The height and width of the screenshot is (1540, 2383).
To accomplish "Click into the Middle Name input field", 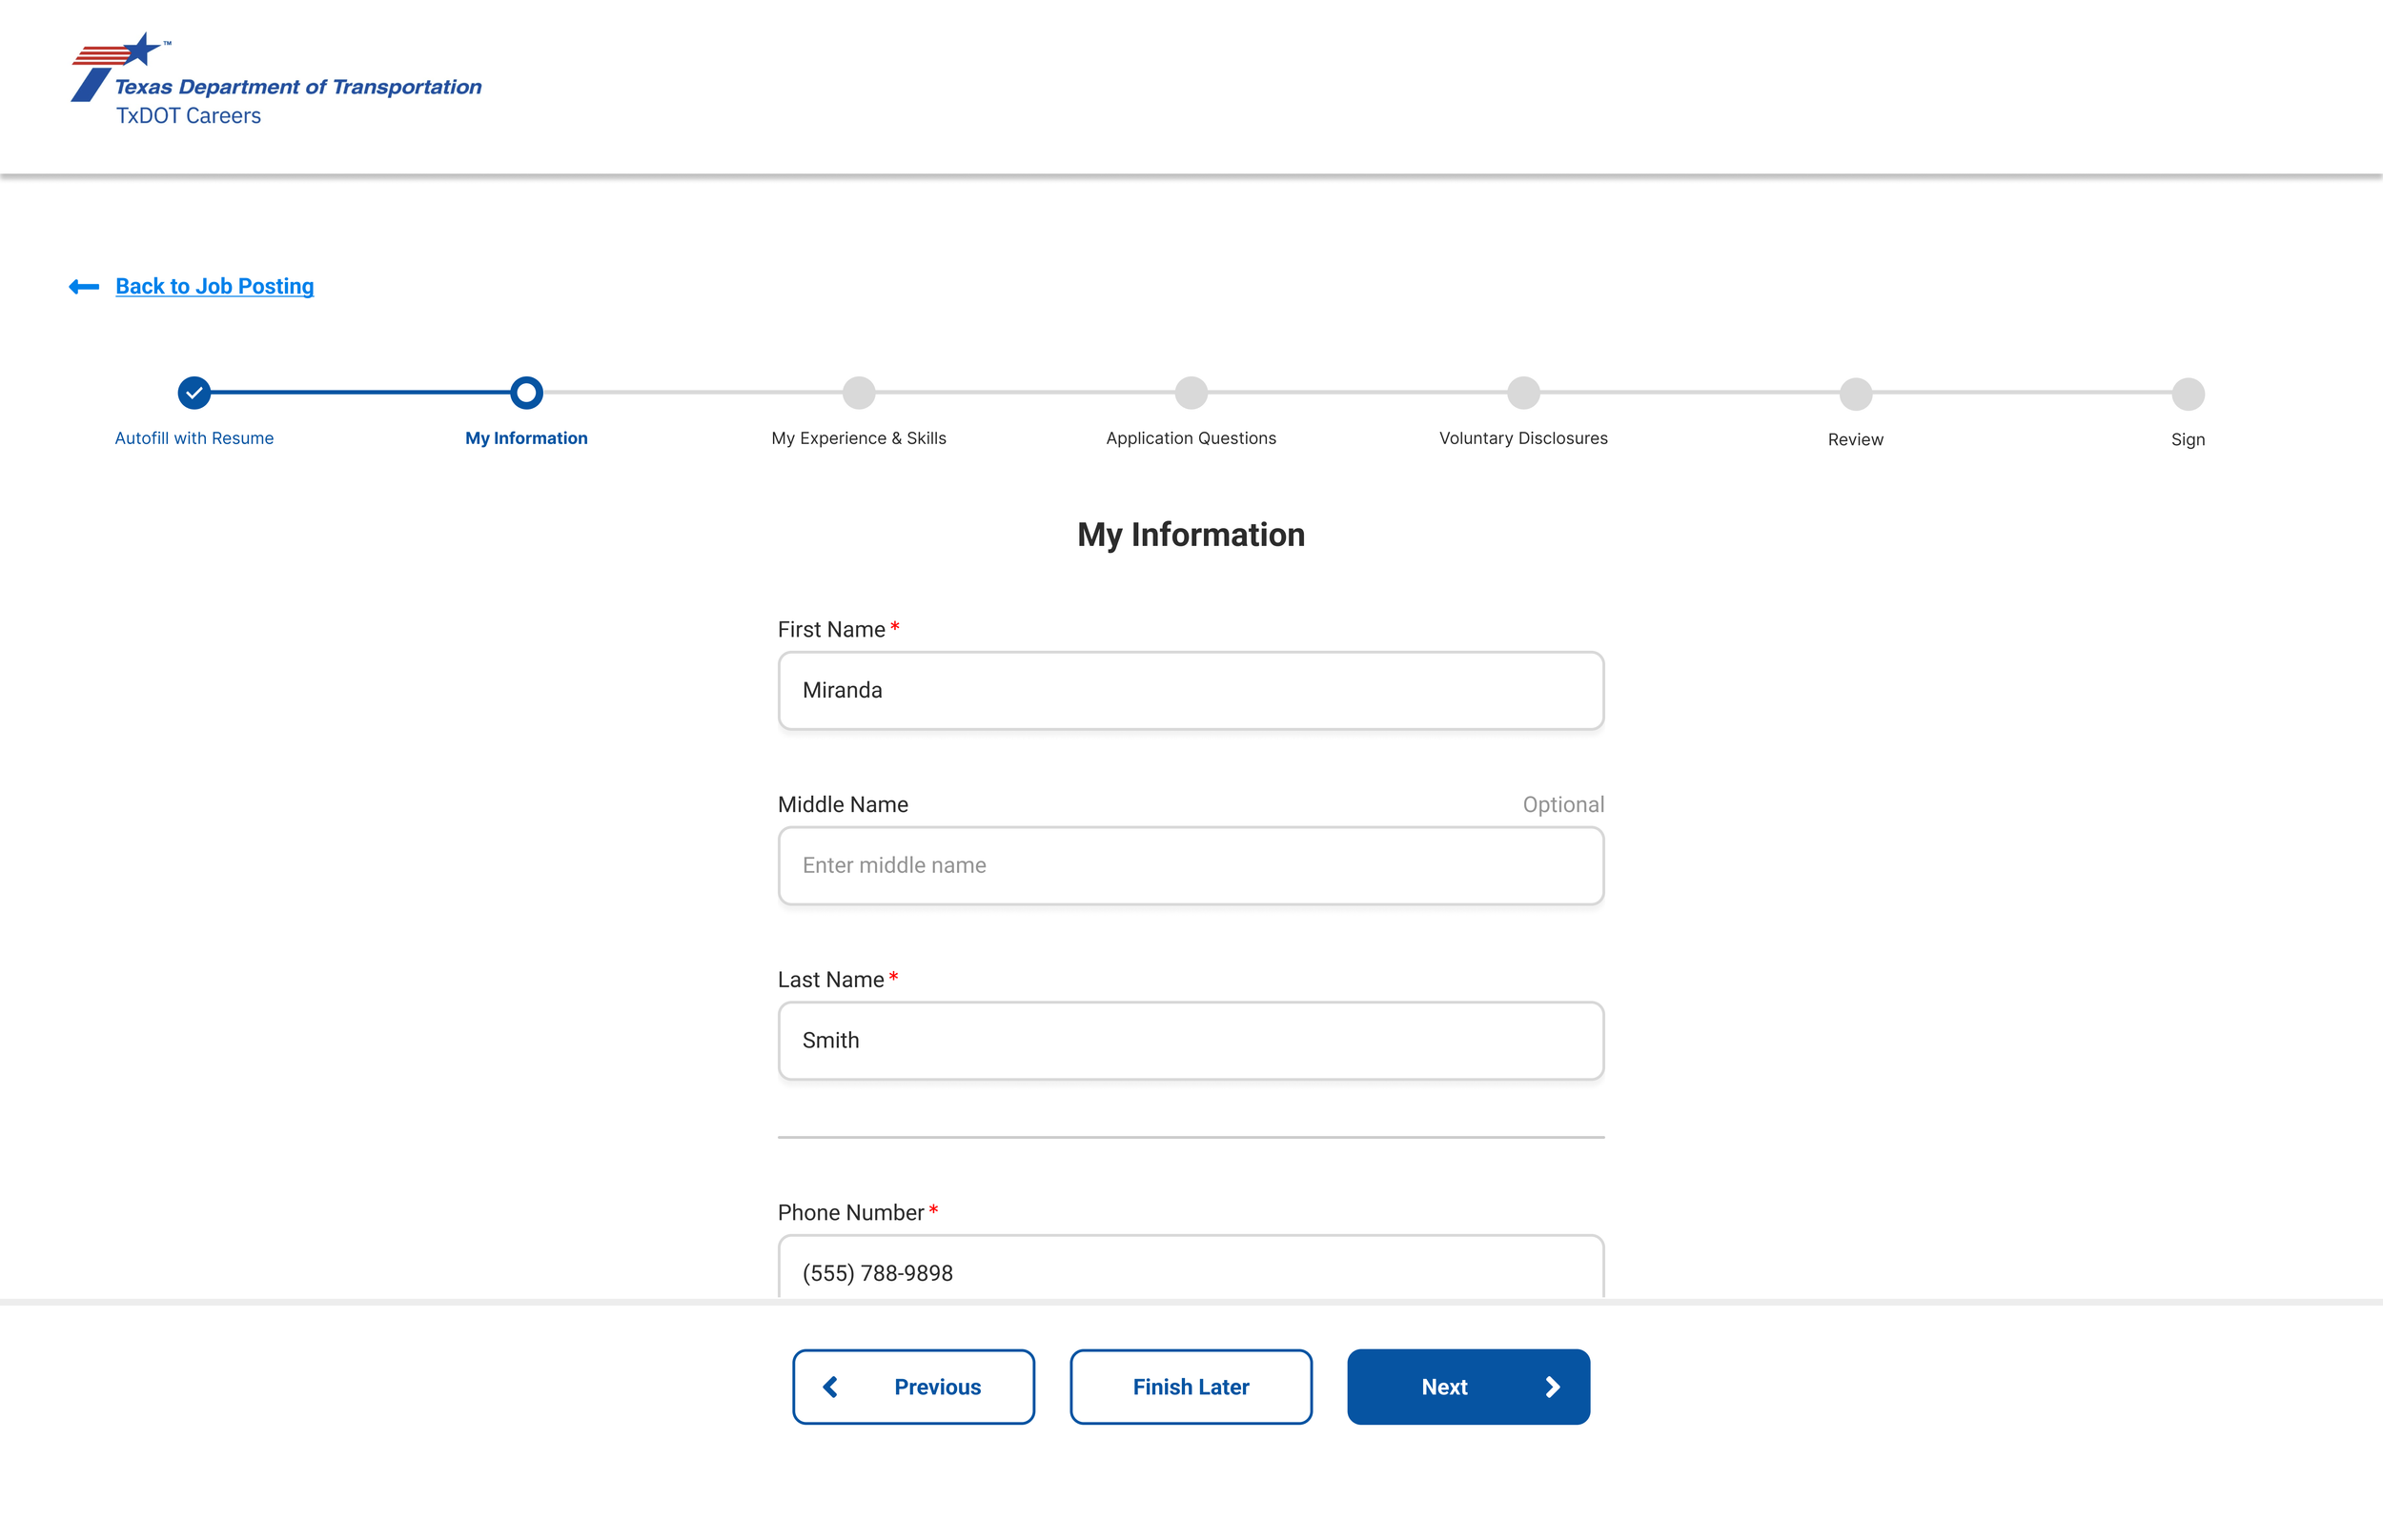I will point(1190,865).
